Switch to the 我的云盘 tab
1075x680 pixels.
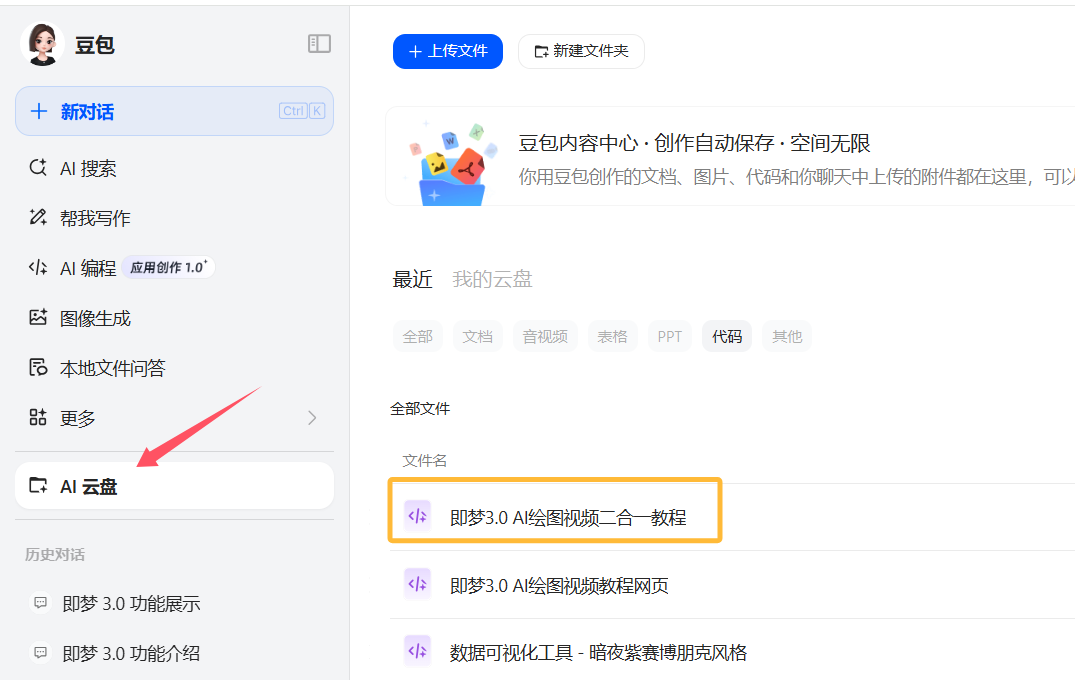(x=492, y=280)
